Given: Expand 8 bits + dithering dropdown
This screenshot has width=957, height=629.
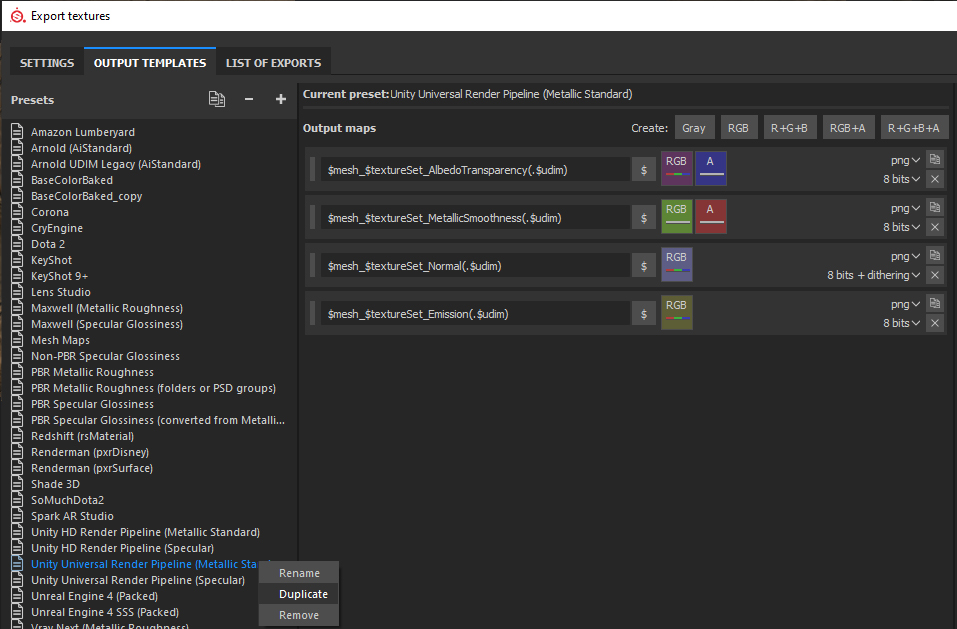Looking at the screenshot, I should (873, 275).
